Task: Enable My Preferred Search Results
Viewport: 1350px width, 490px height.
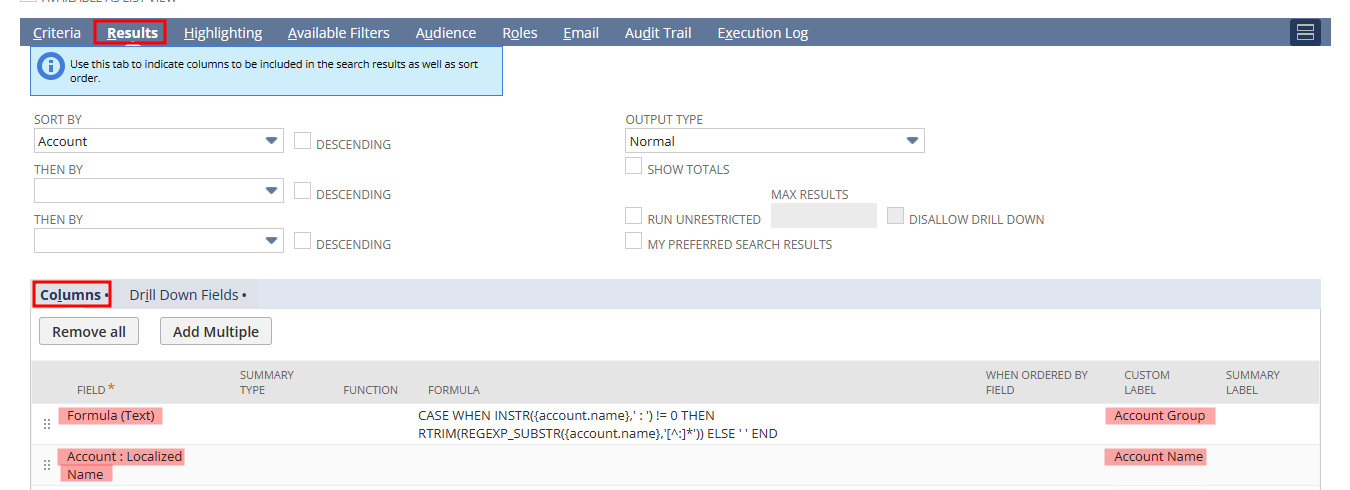Action: tap(633, 241)
